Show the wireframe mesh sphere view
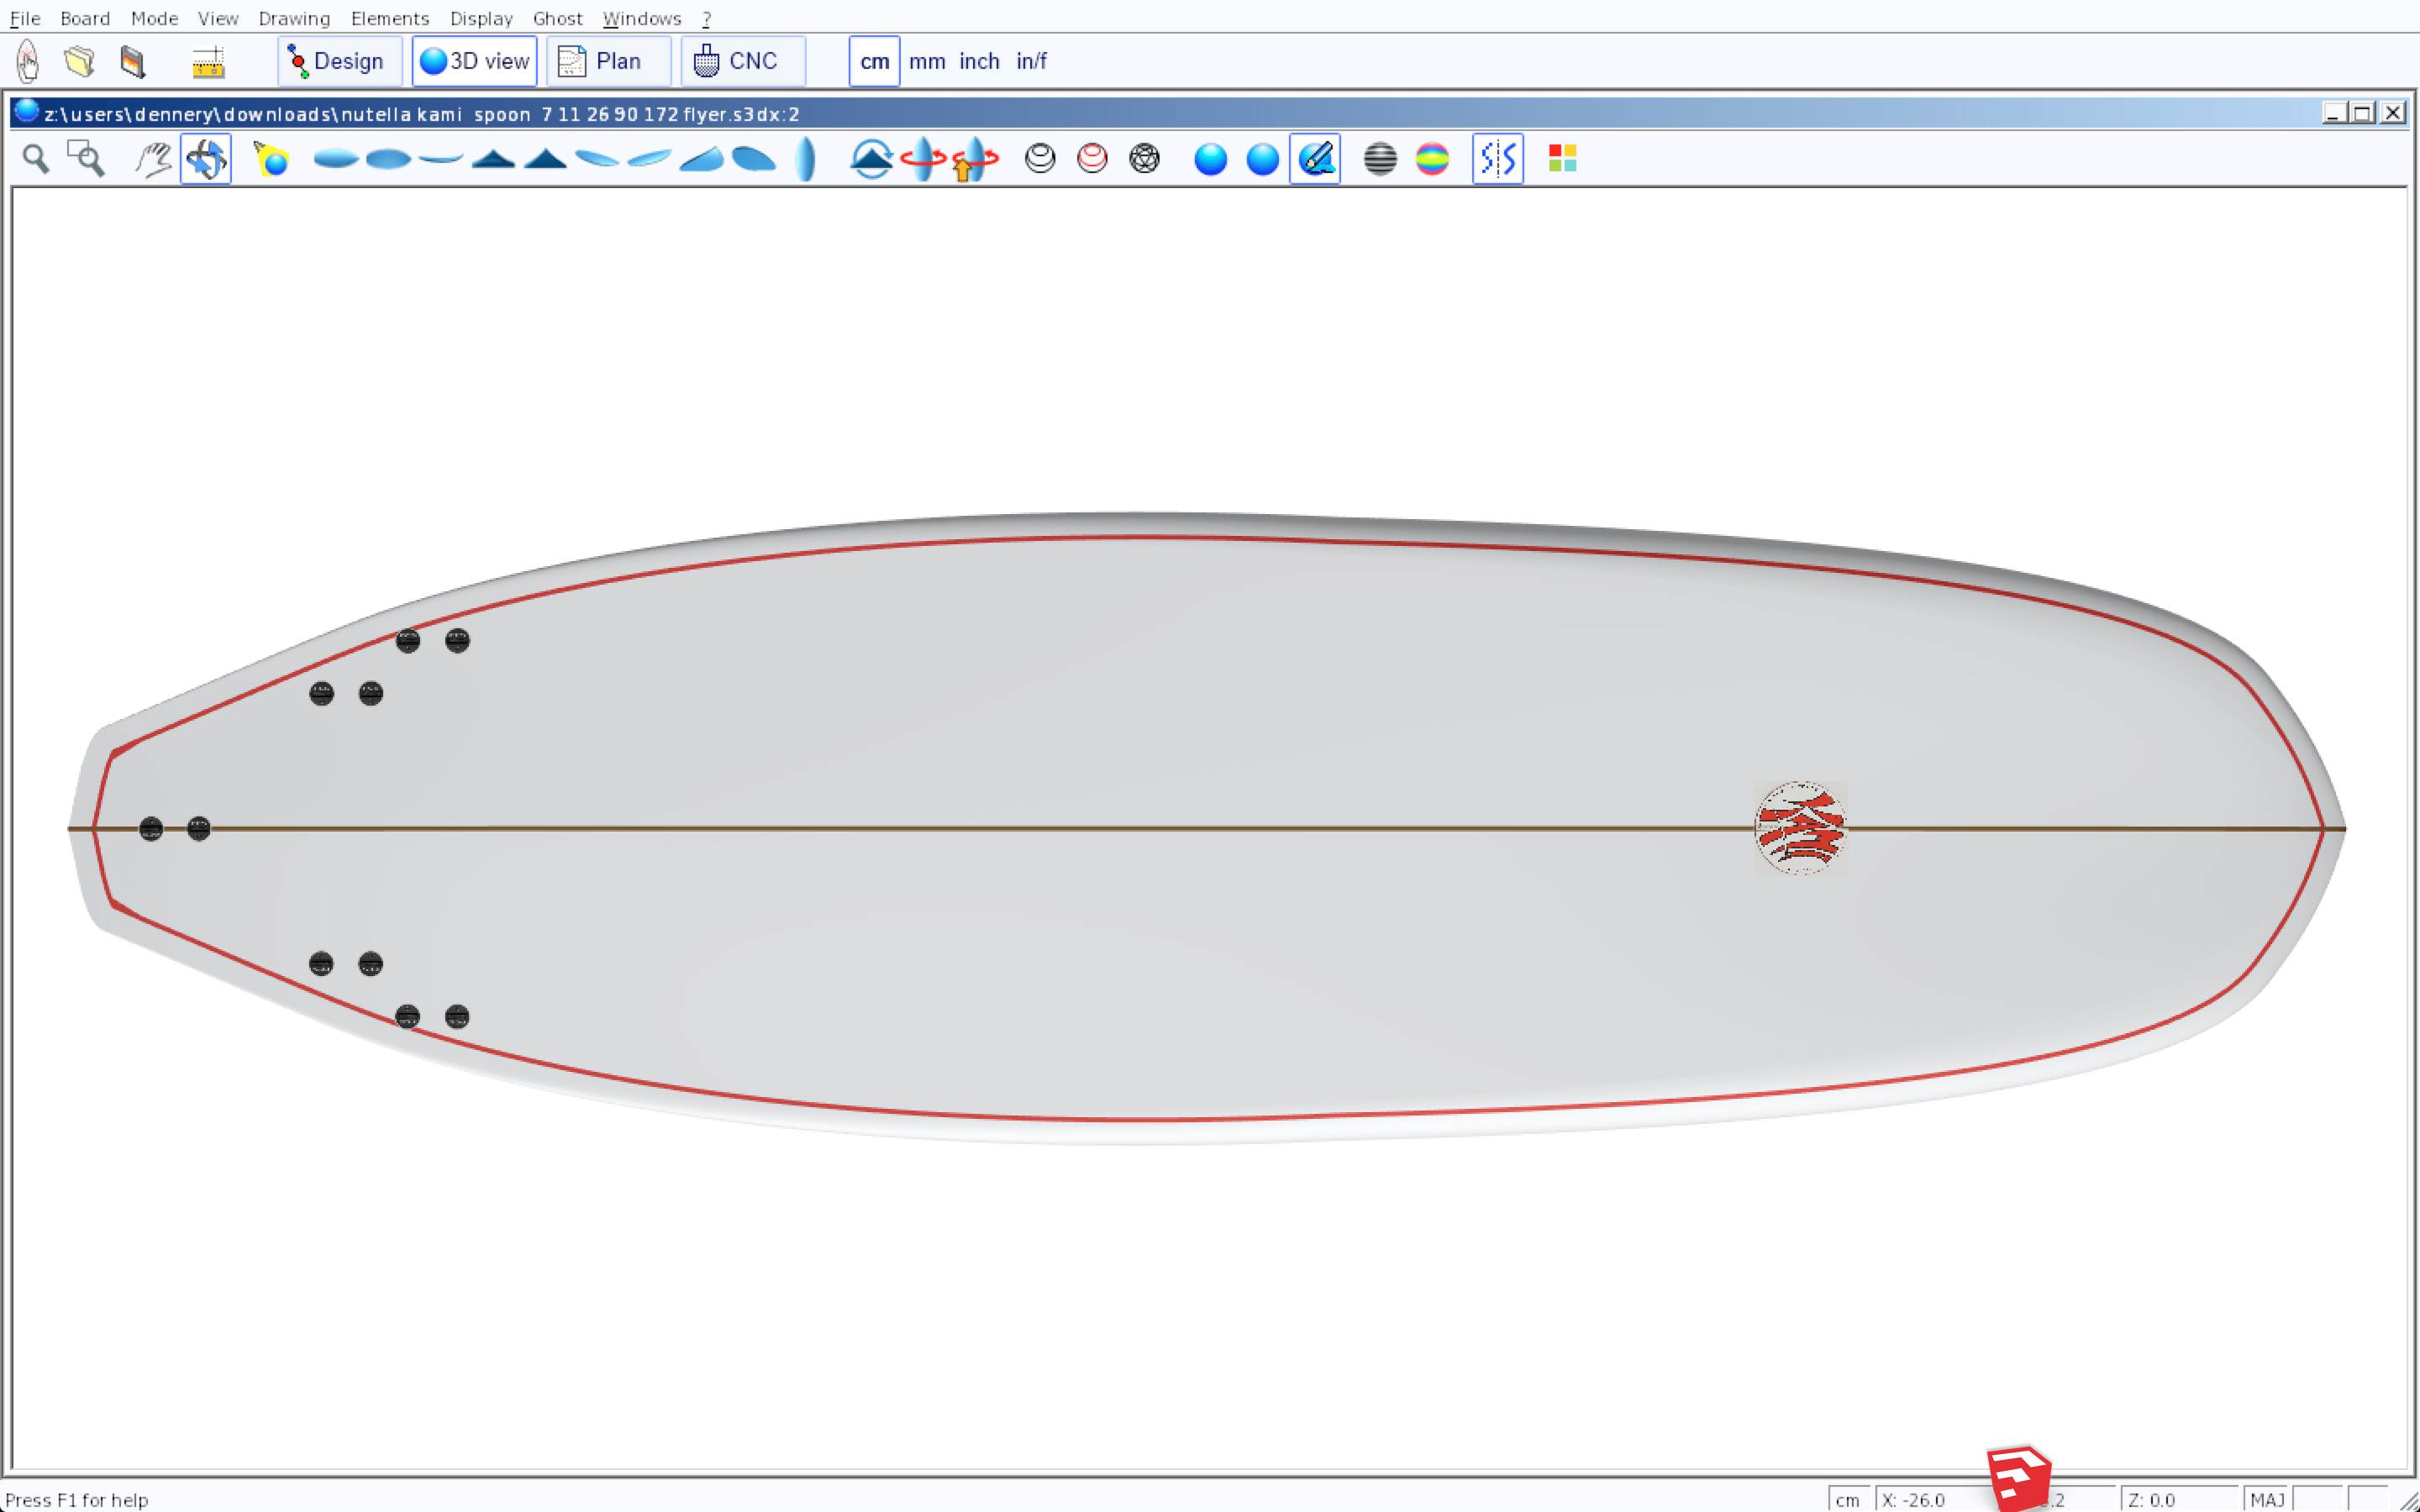 pos(1144,158)
